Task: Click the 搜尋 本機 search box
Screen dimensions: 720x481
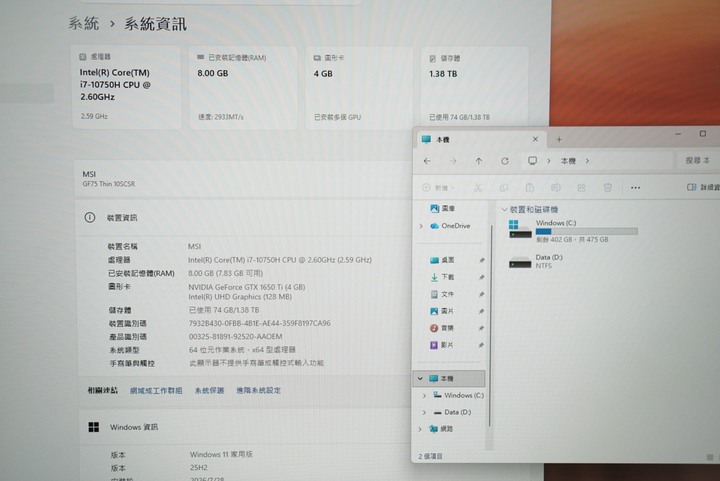Action: click(x=698, y=161)
